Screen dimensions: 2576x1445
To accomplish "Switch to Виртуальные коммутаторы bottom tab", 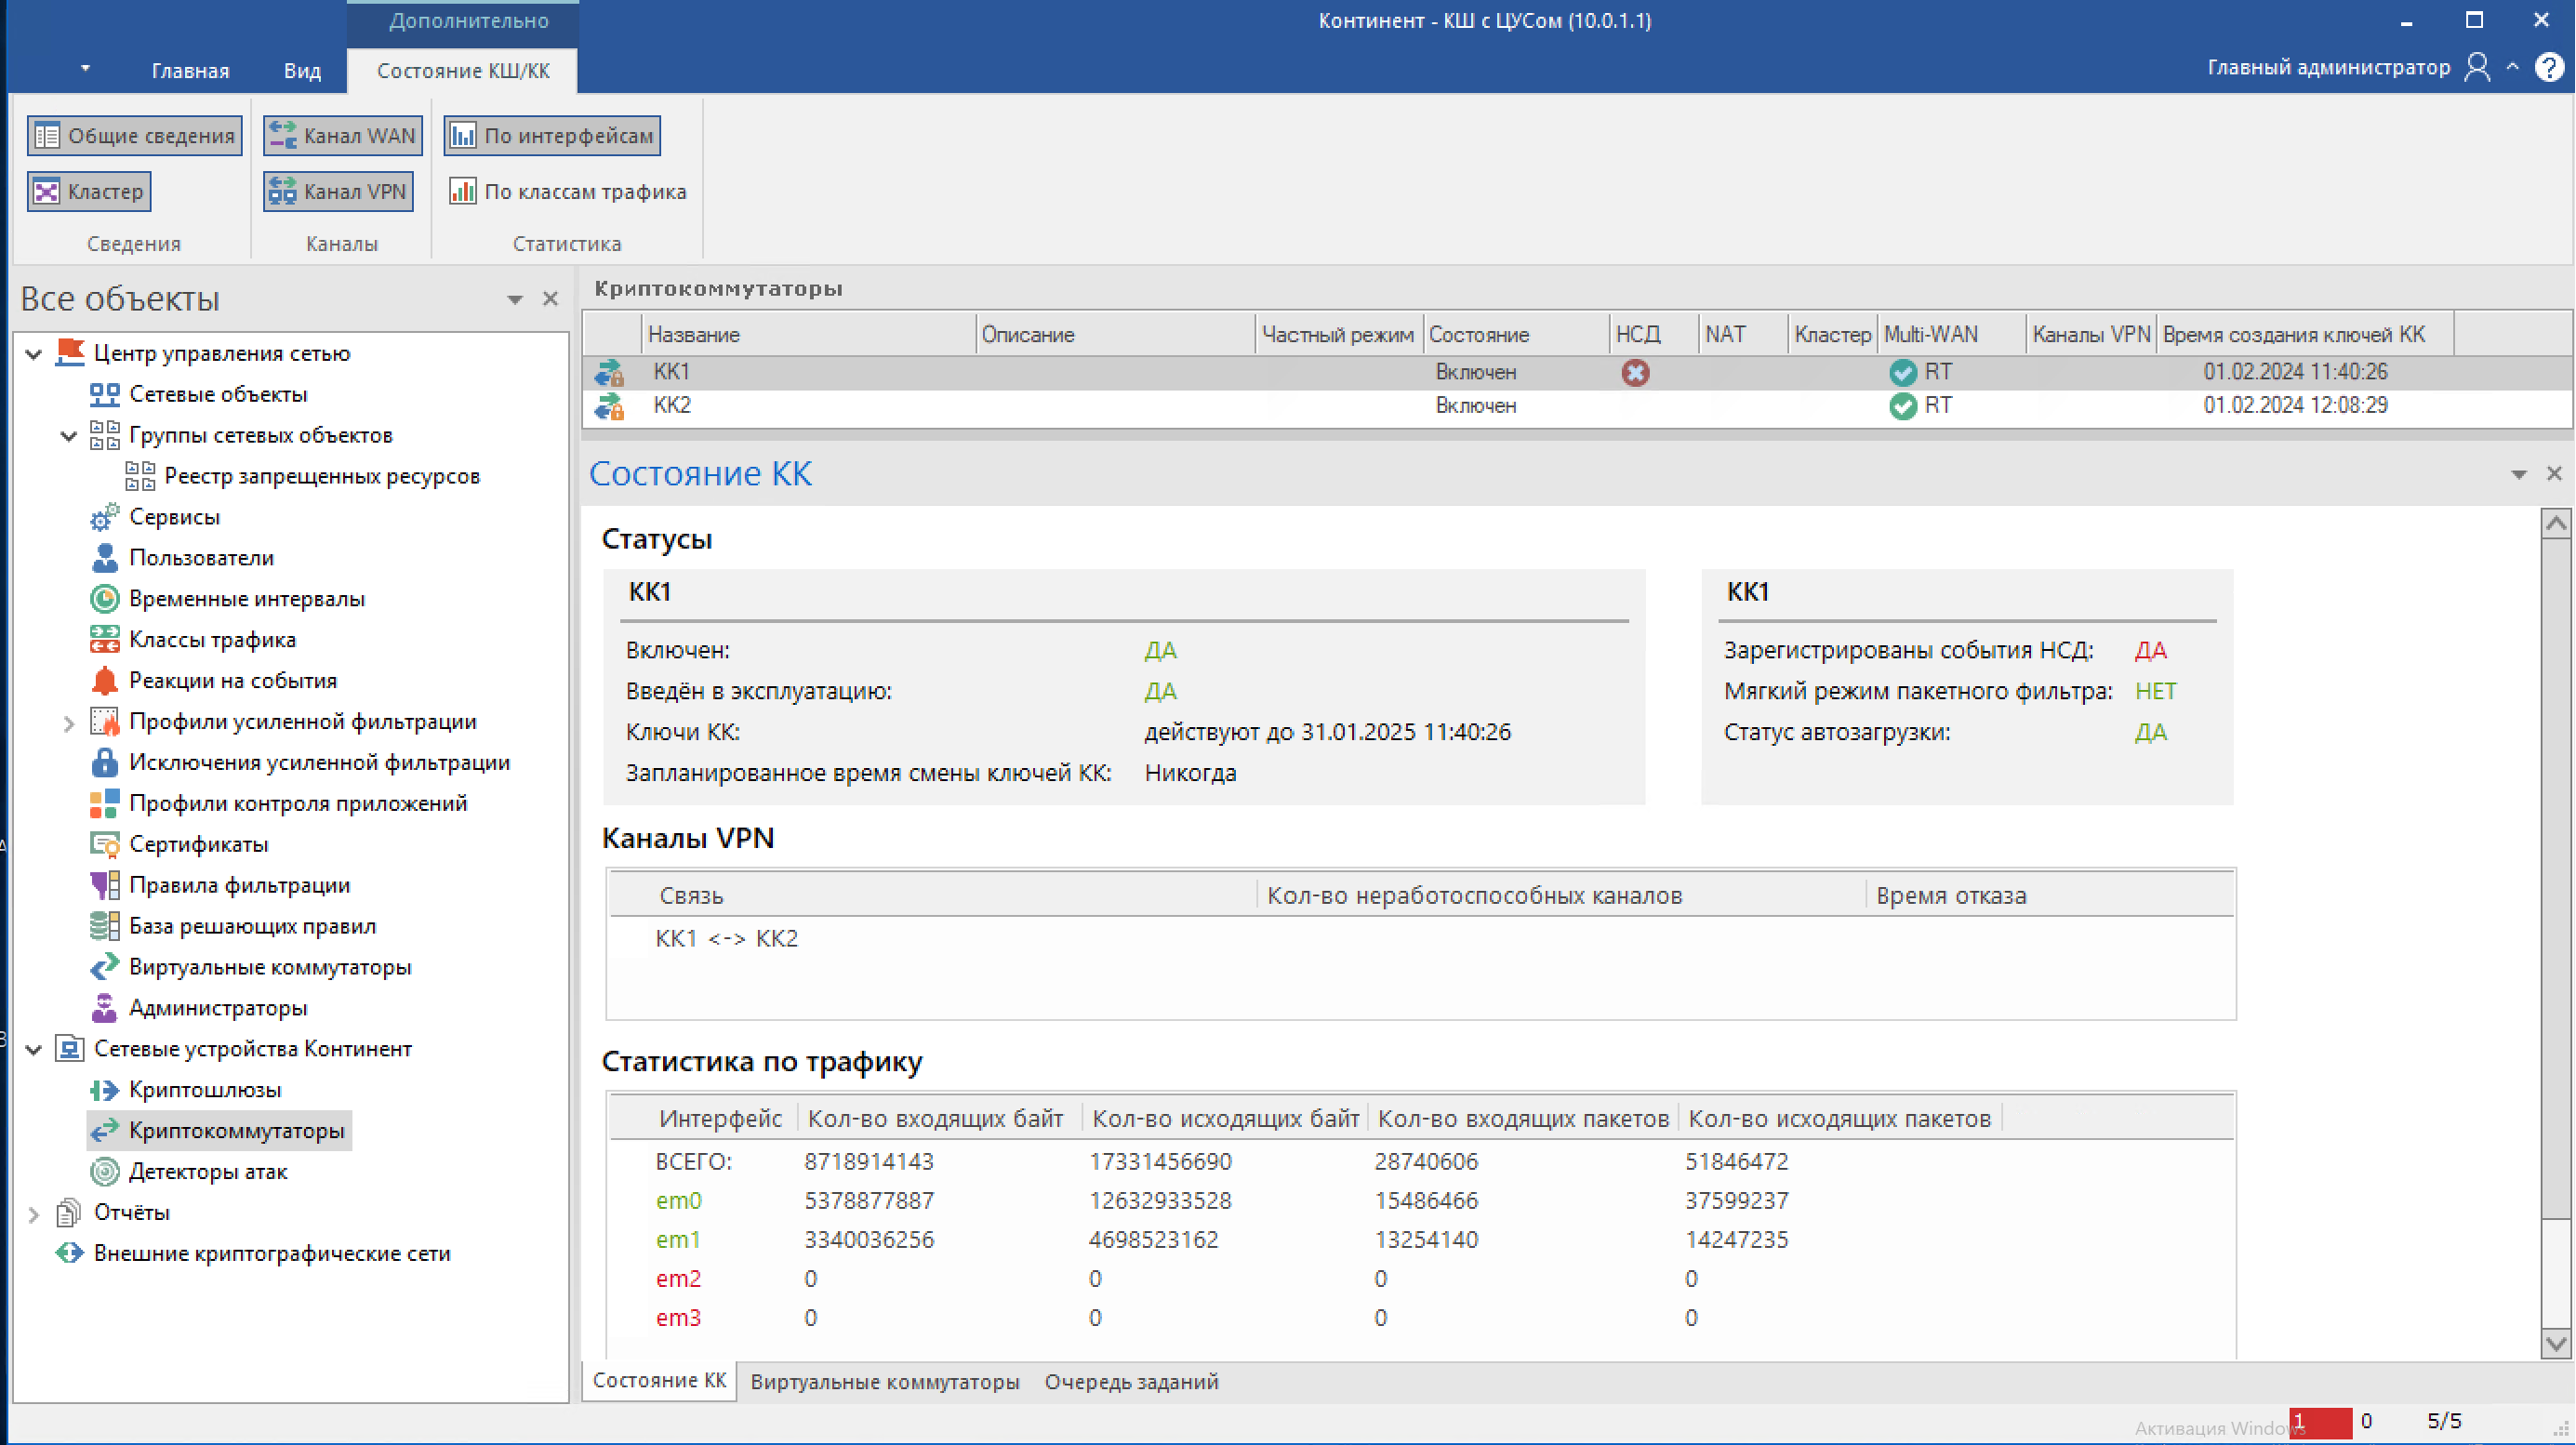I will point(884,1381).
